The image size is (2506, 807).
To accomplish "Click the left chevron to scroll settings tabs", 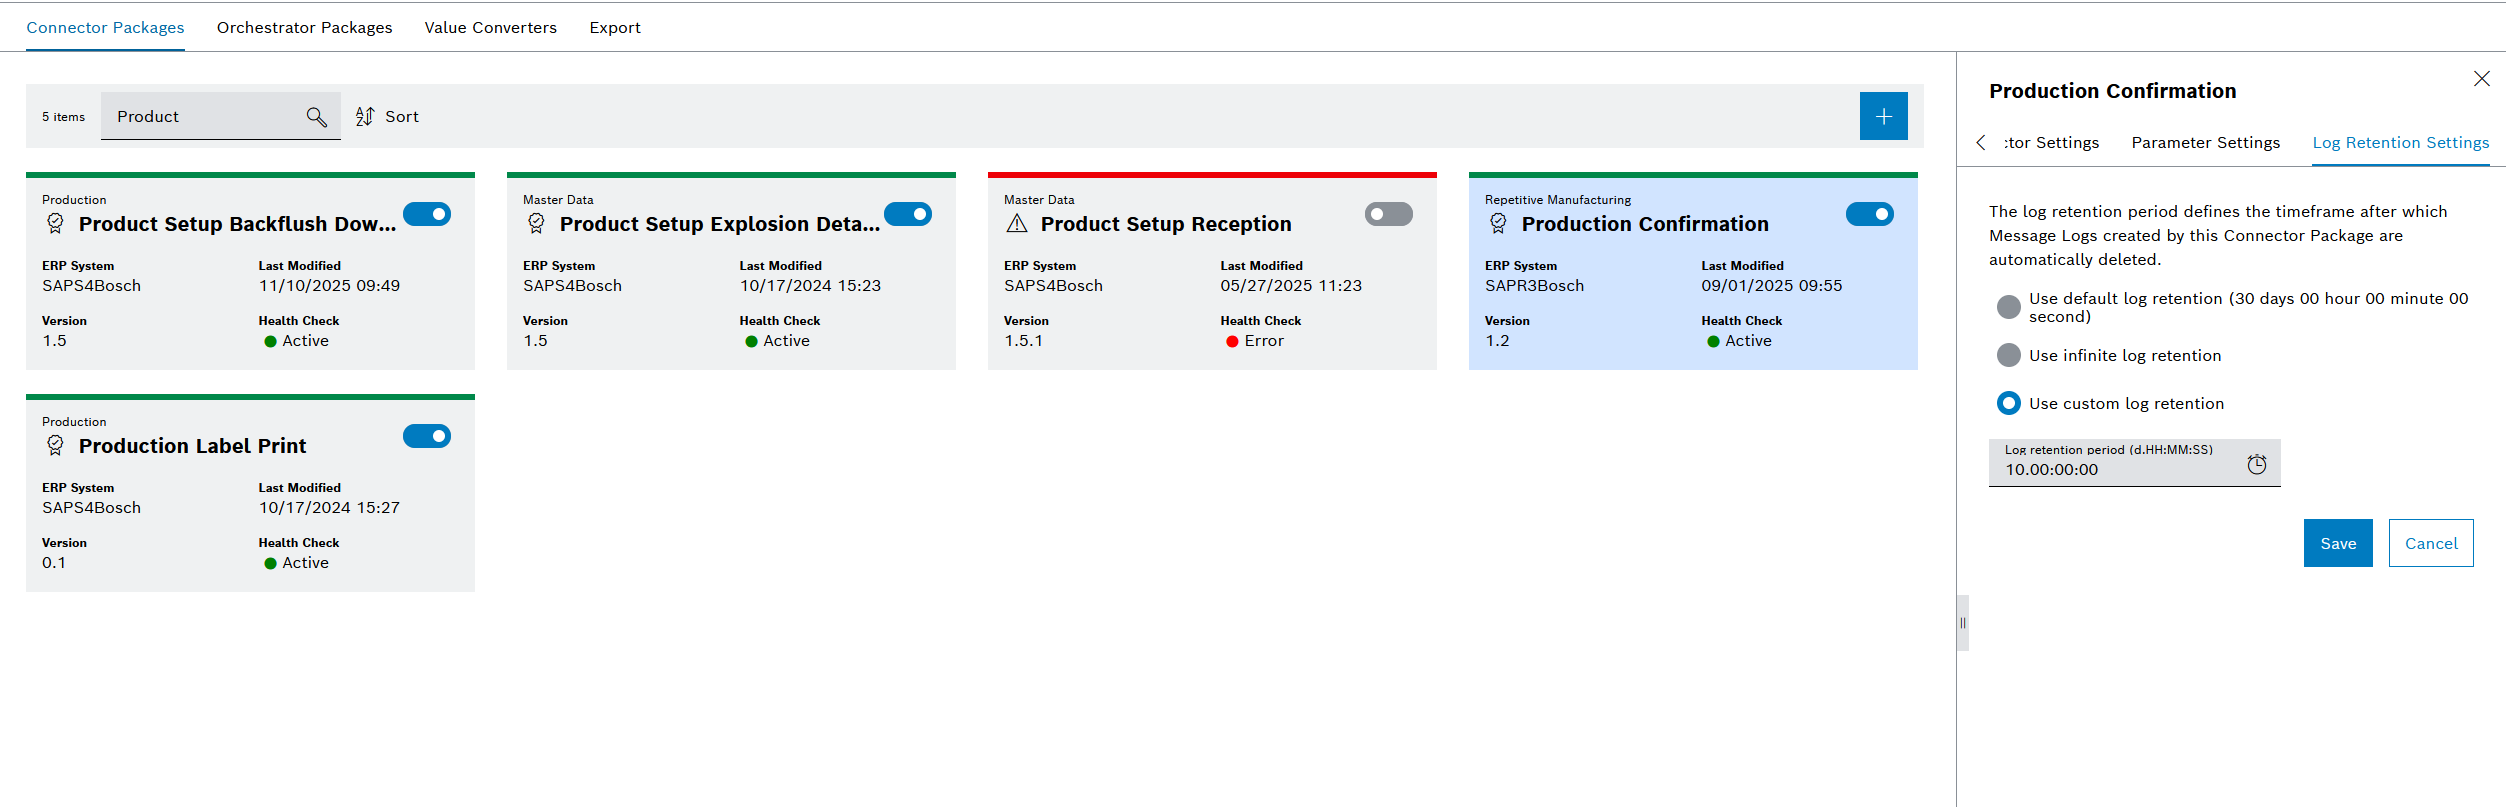I will tap(1981, 143).
